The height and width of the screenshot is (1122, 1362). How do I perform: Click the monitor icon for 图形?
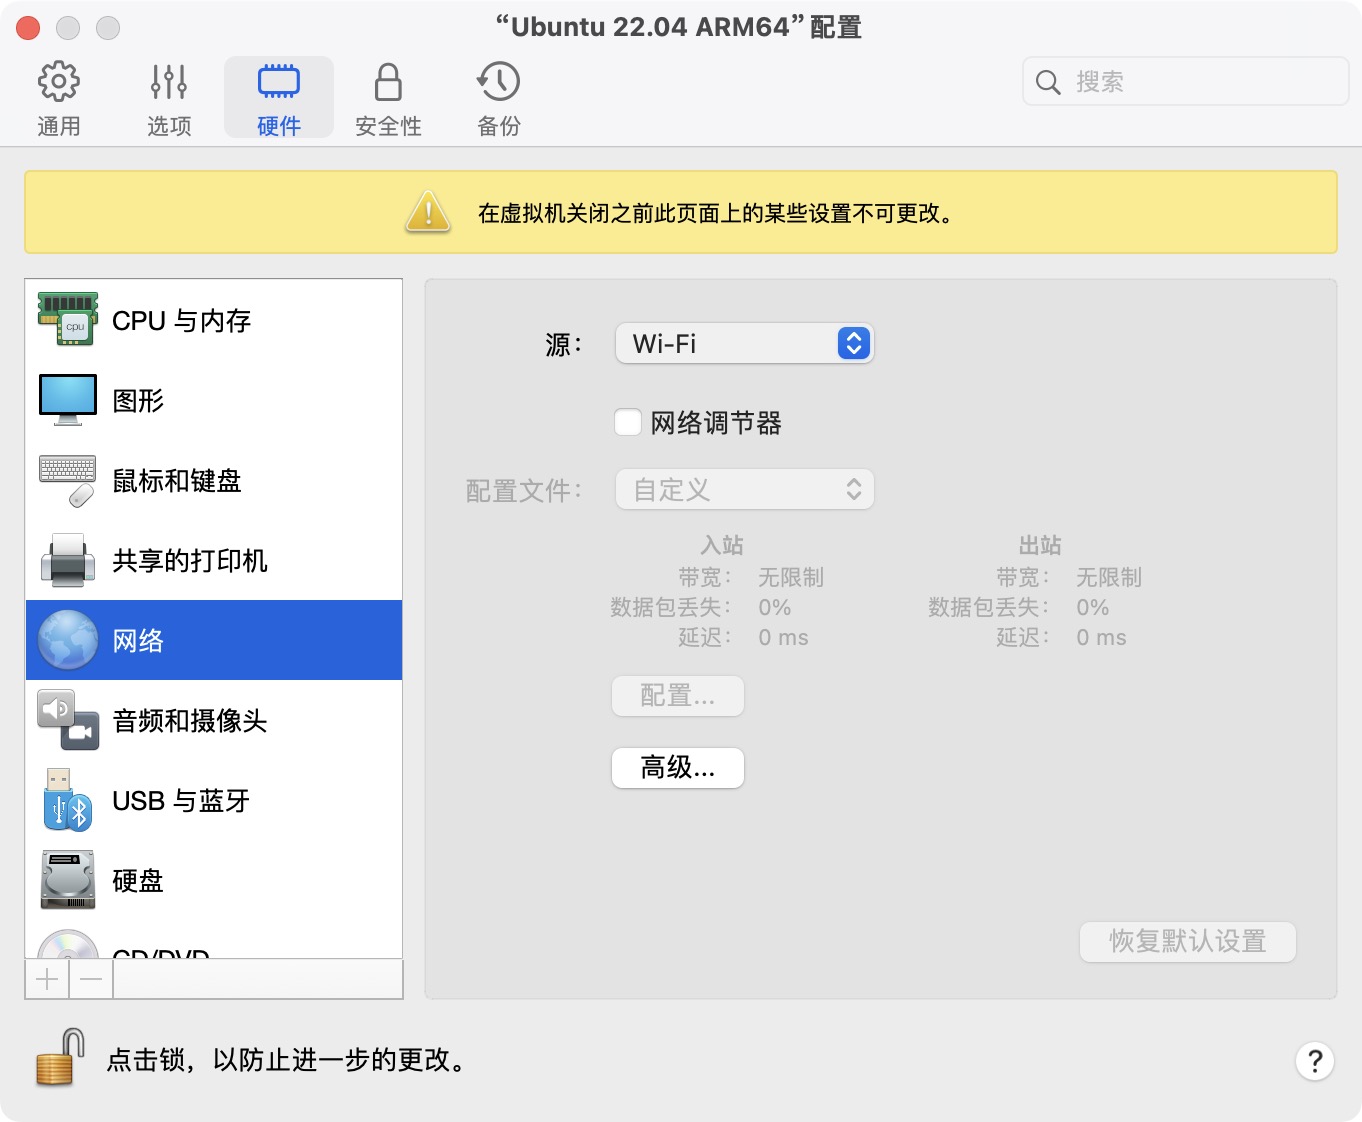tap(68, 400)
